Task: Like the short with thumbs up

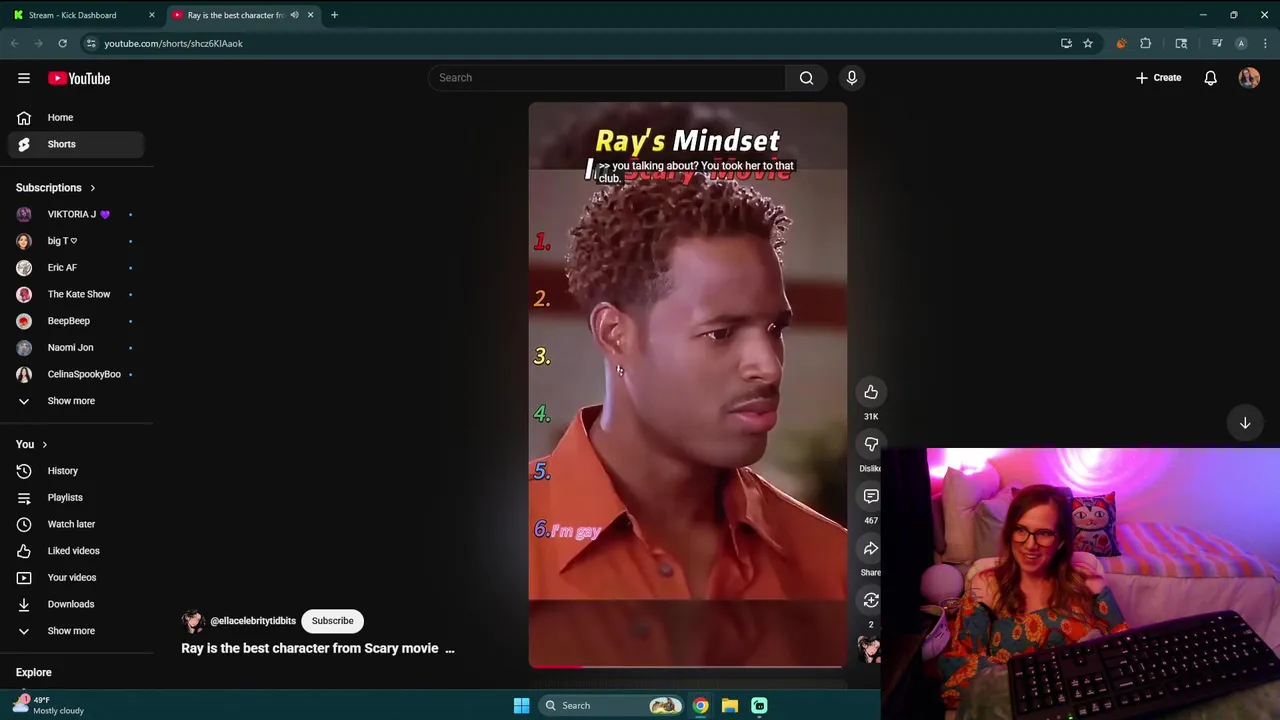Action: click(x=871, y=392)
